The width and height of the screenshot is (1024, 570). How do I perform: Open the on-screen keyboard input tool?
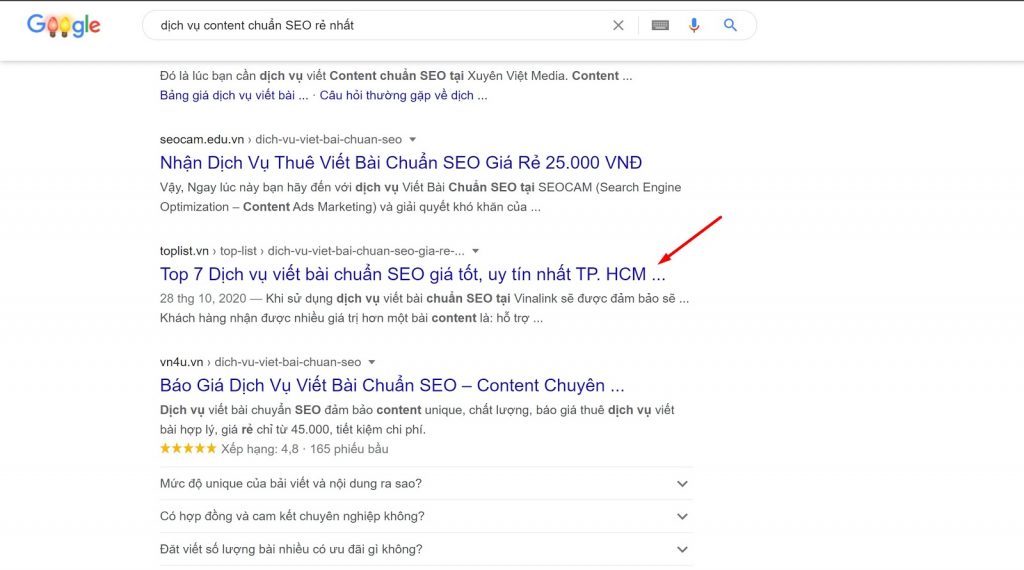point(660,26)
